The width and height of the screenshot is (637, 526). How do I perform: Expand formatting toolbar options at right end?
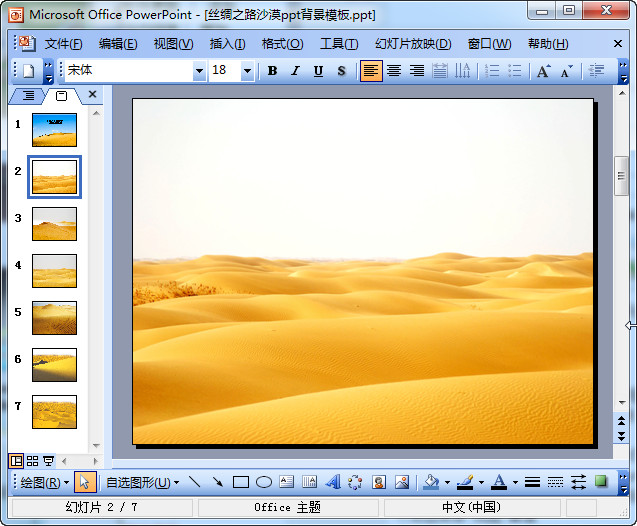point(623,71)
